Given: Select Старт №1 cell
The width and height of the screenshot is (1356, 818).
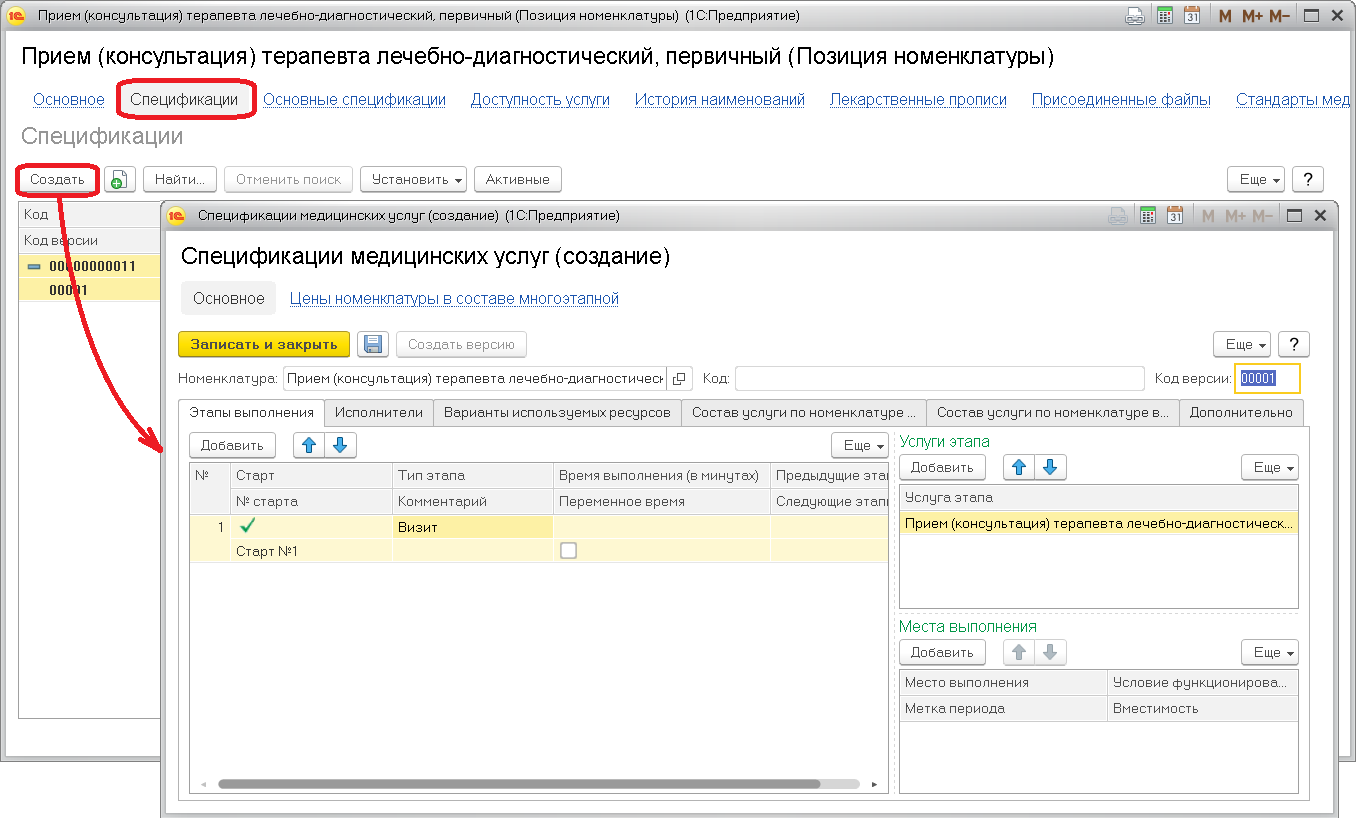Looking at the screenshot, I should [x=311, y=550].
